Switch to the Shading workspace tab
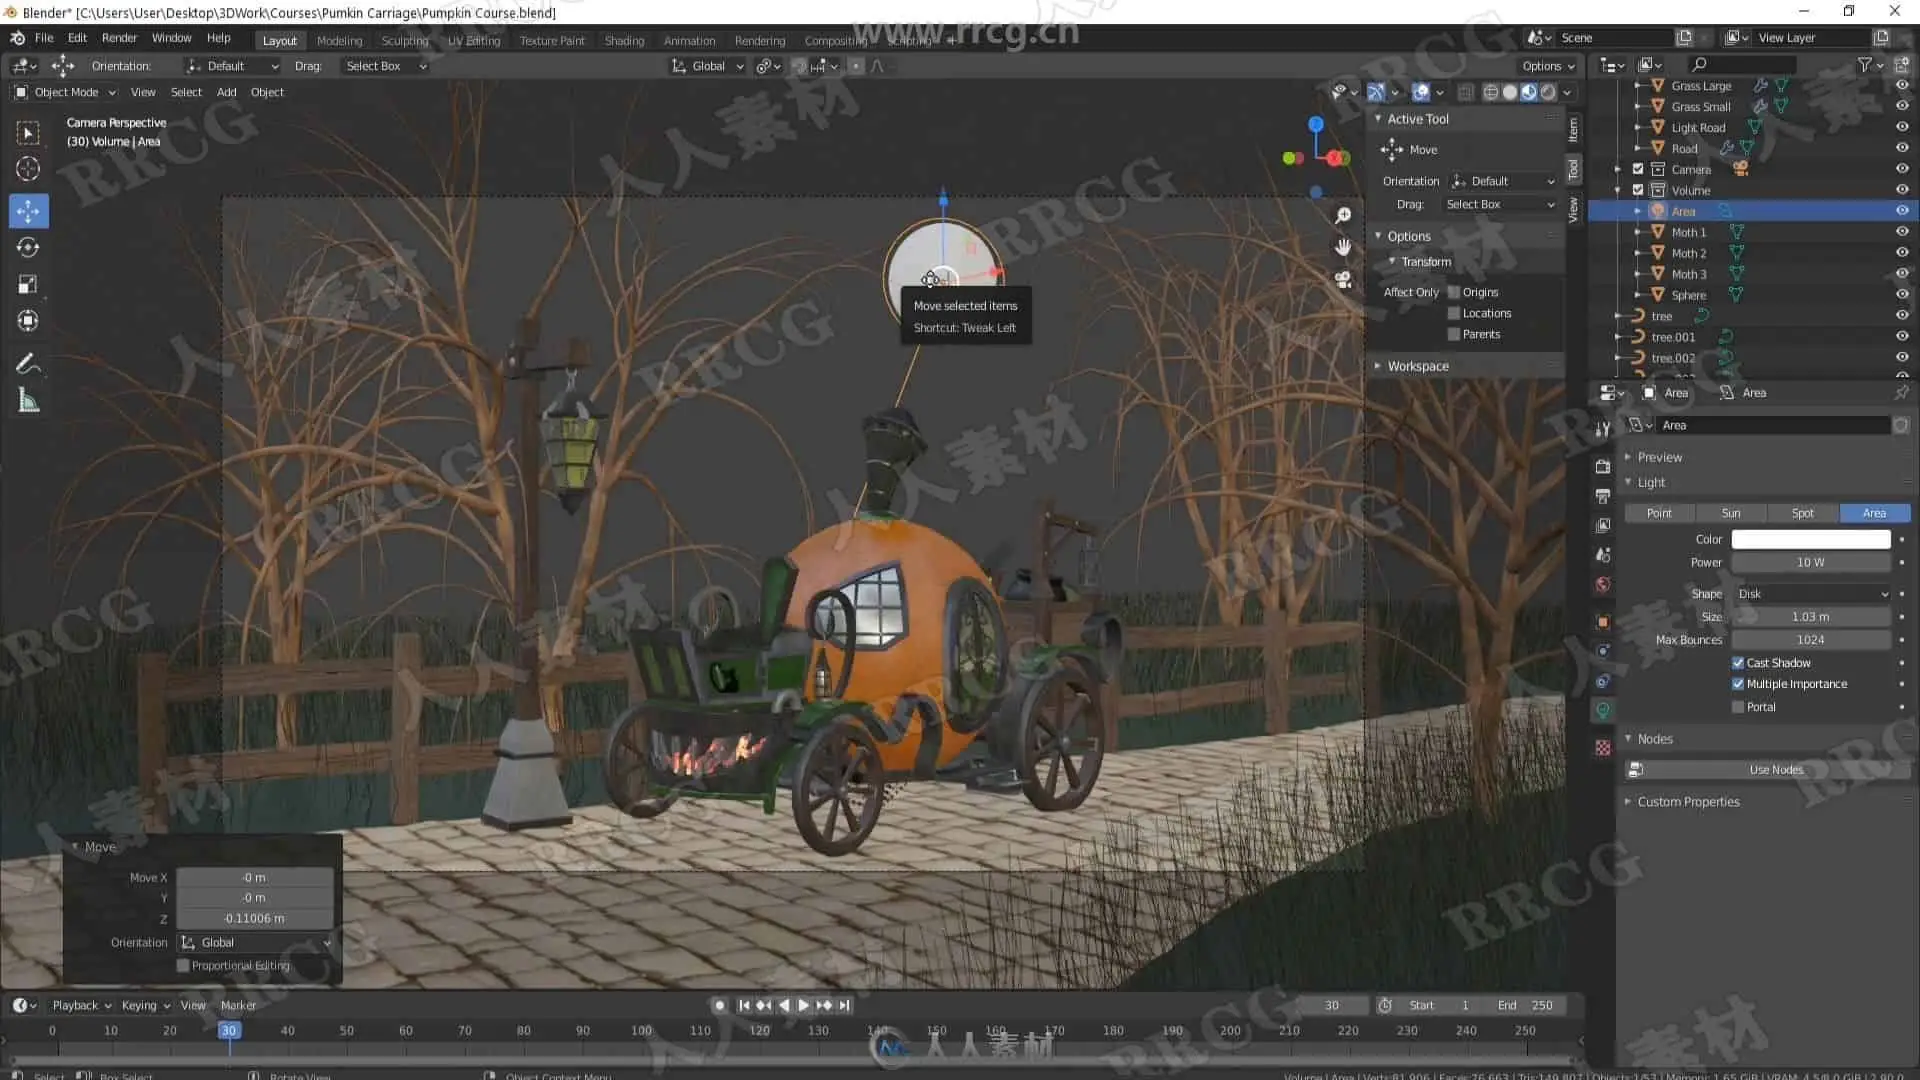 coord(624,41)
